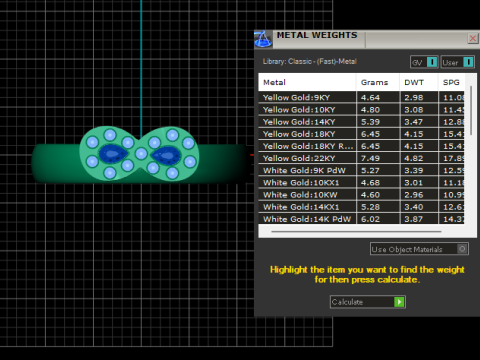Select the White Gold:10KW row
480x360 pixels.
tap(361, 195)
